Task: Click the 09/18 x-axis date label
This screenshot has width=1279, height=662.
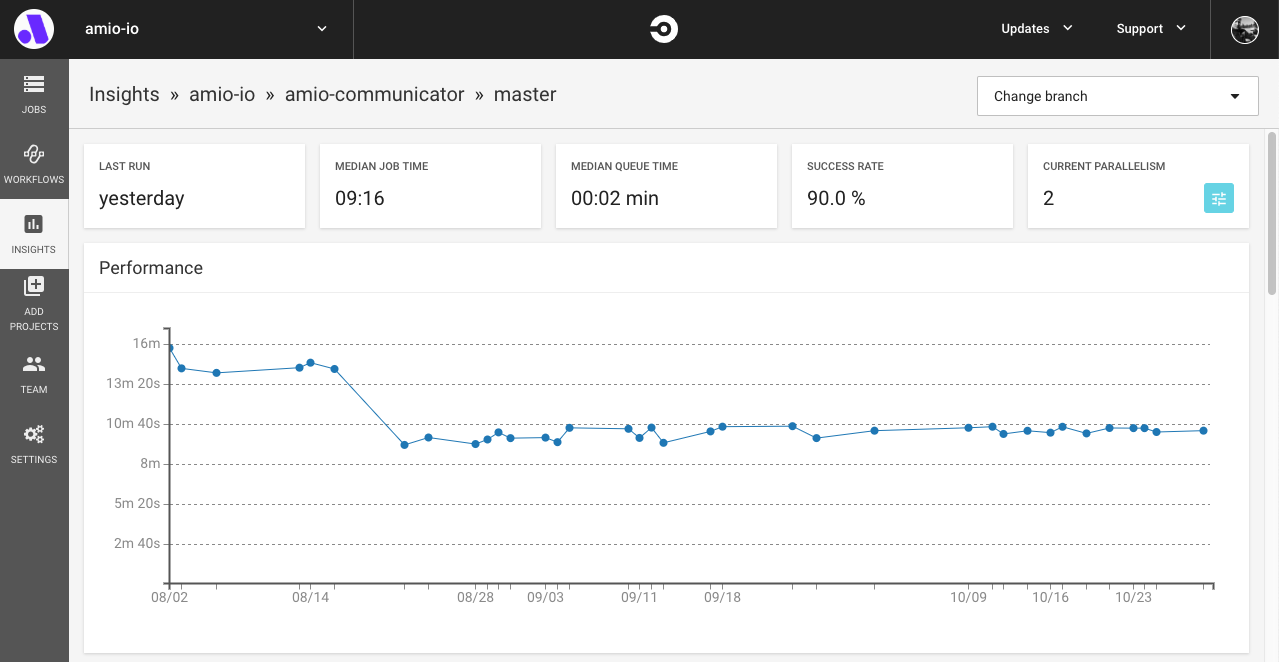Action: [722, 597]
